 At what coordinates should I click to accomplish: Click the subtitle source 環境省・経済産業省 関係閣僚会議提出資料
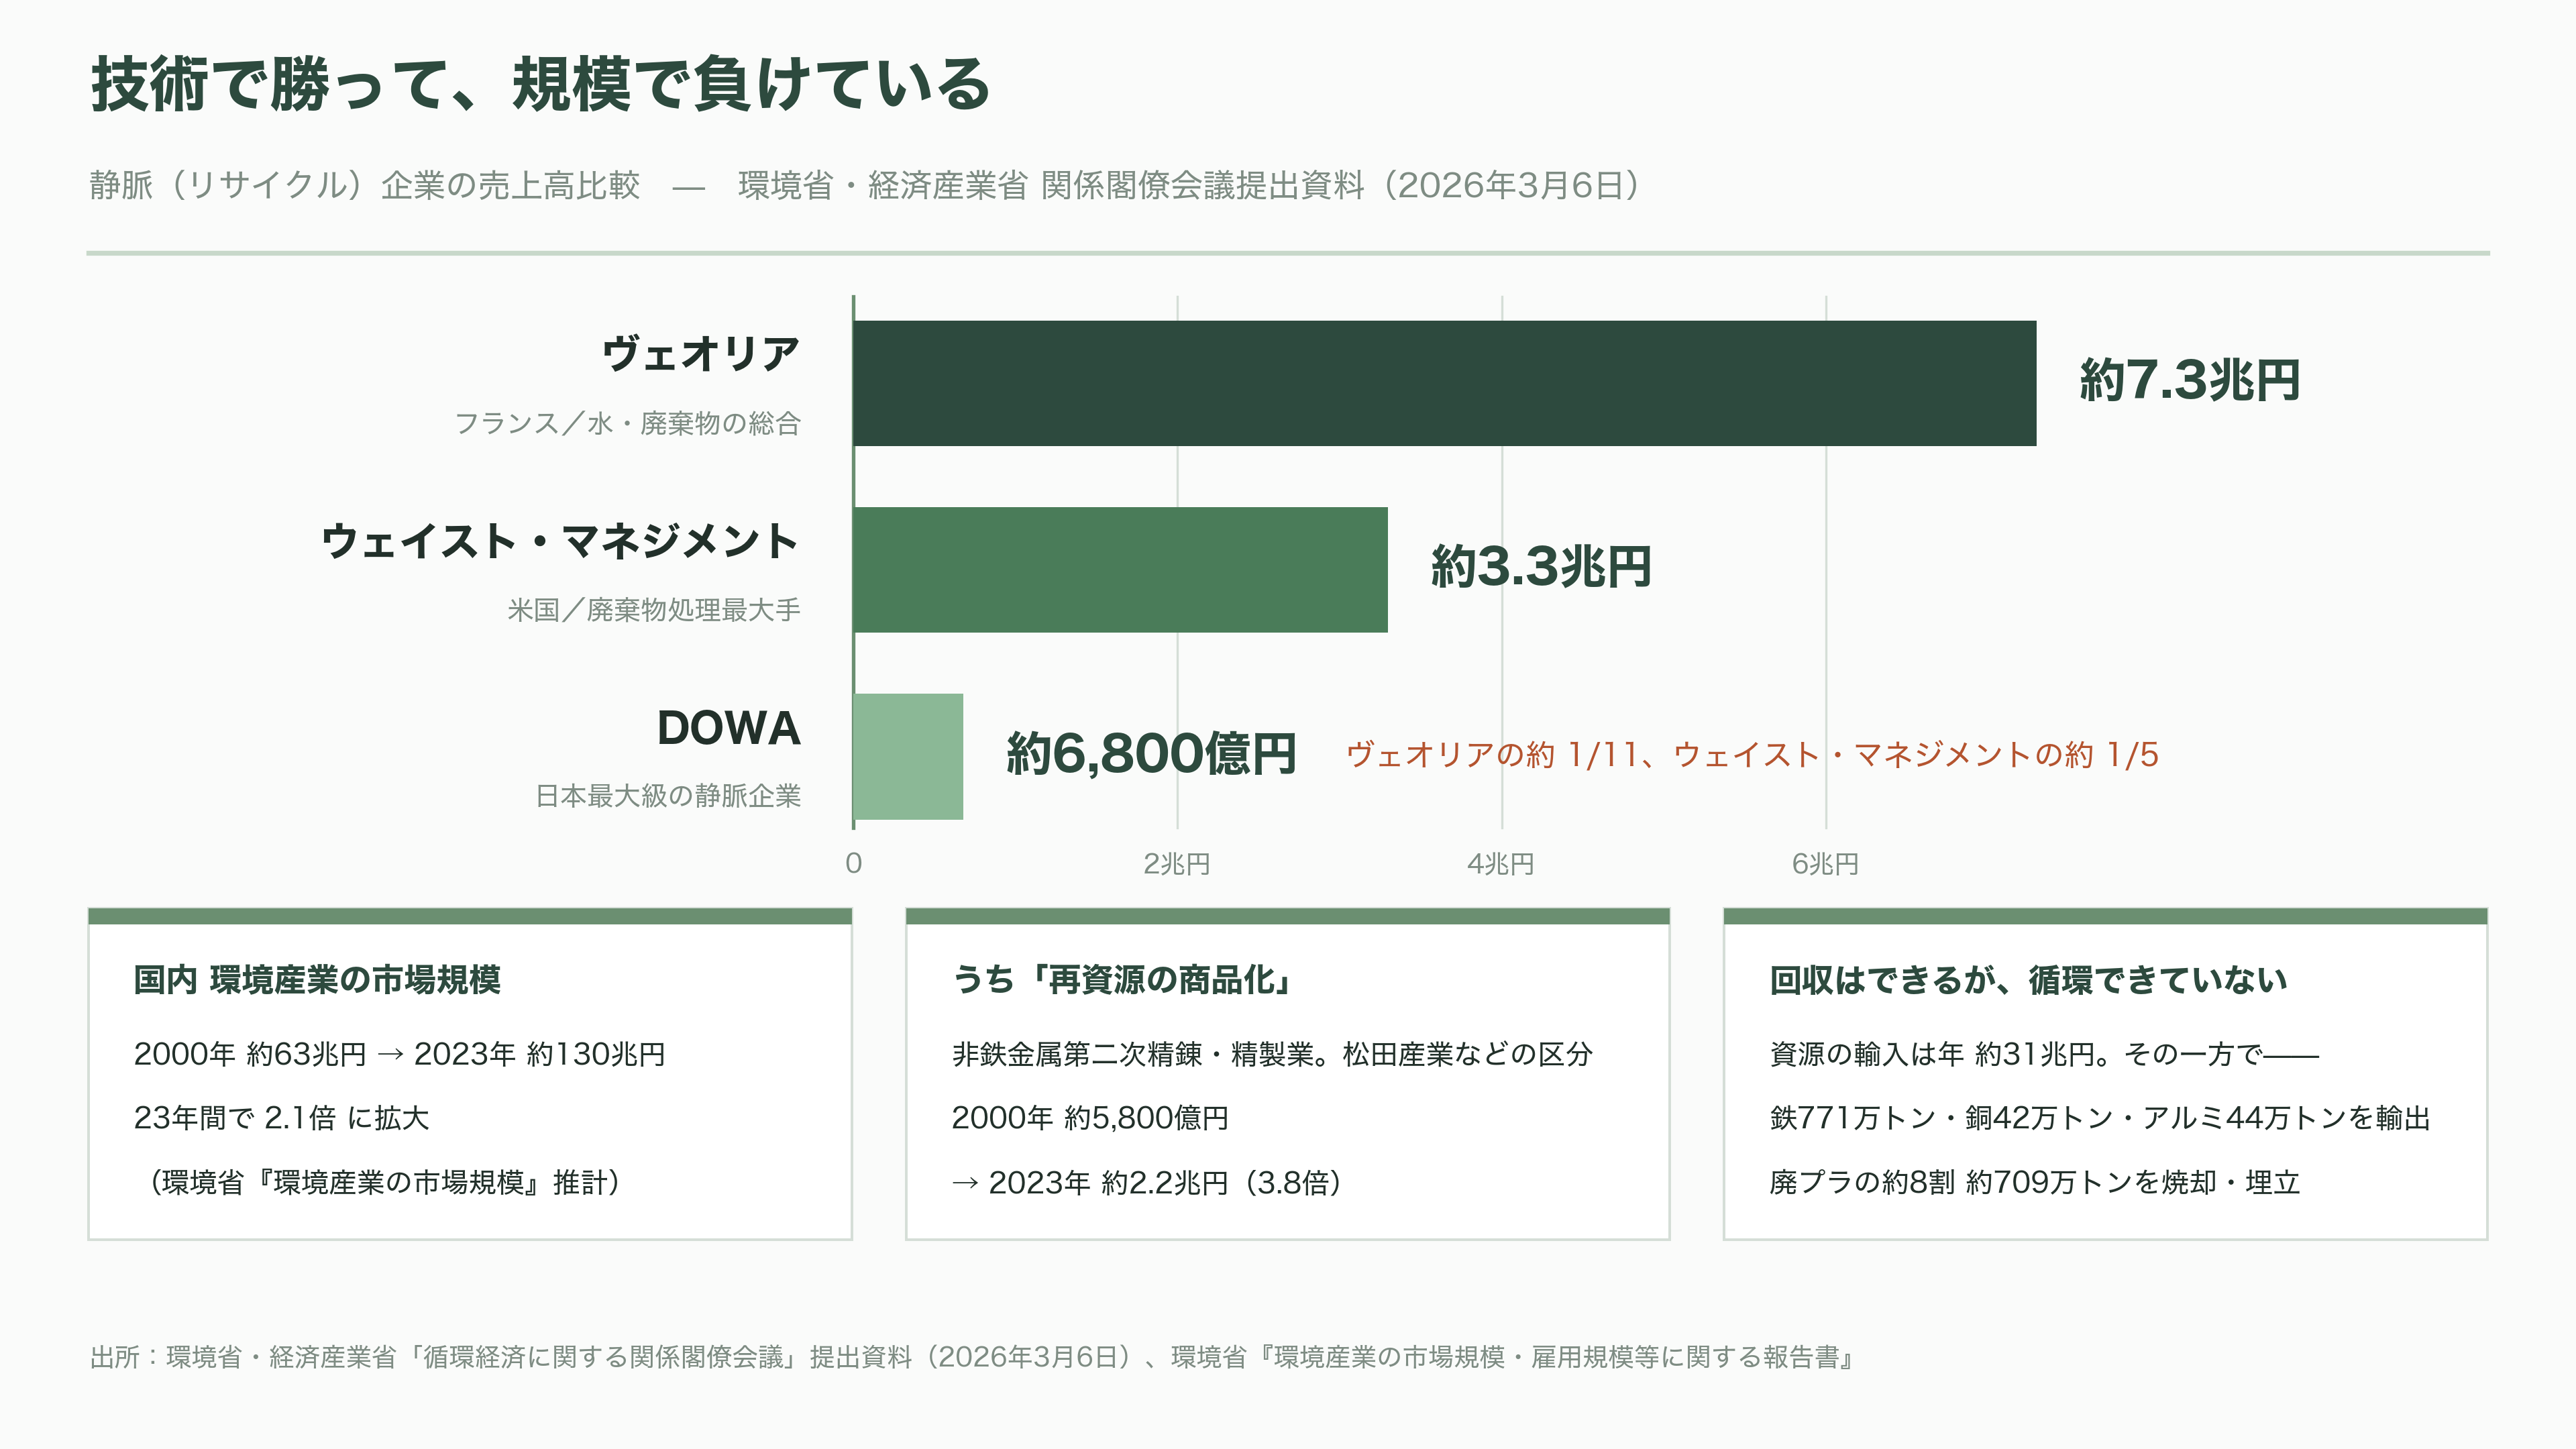tap(1051, 185)
